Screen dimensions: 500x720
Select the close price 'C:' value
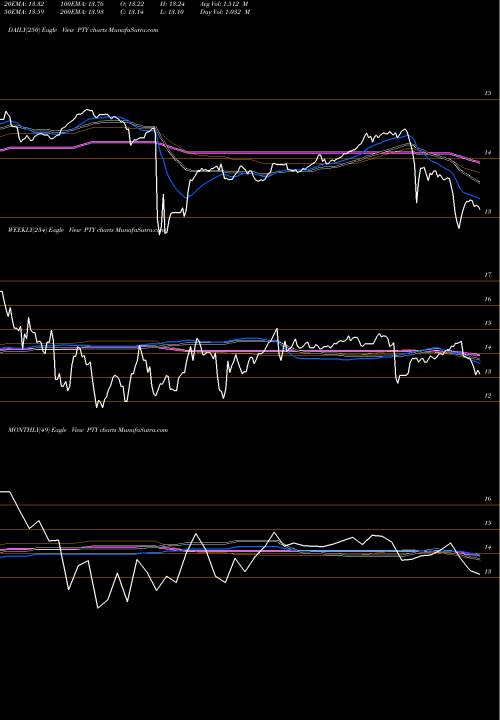132,12
